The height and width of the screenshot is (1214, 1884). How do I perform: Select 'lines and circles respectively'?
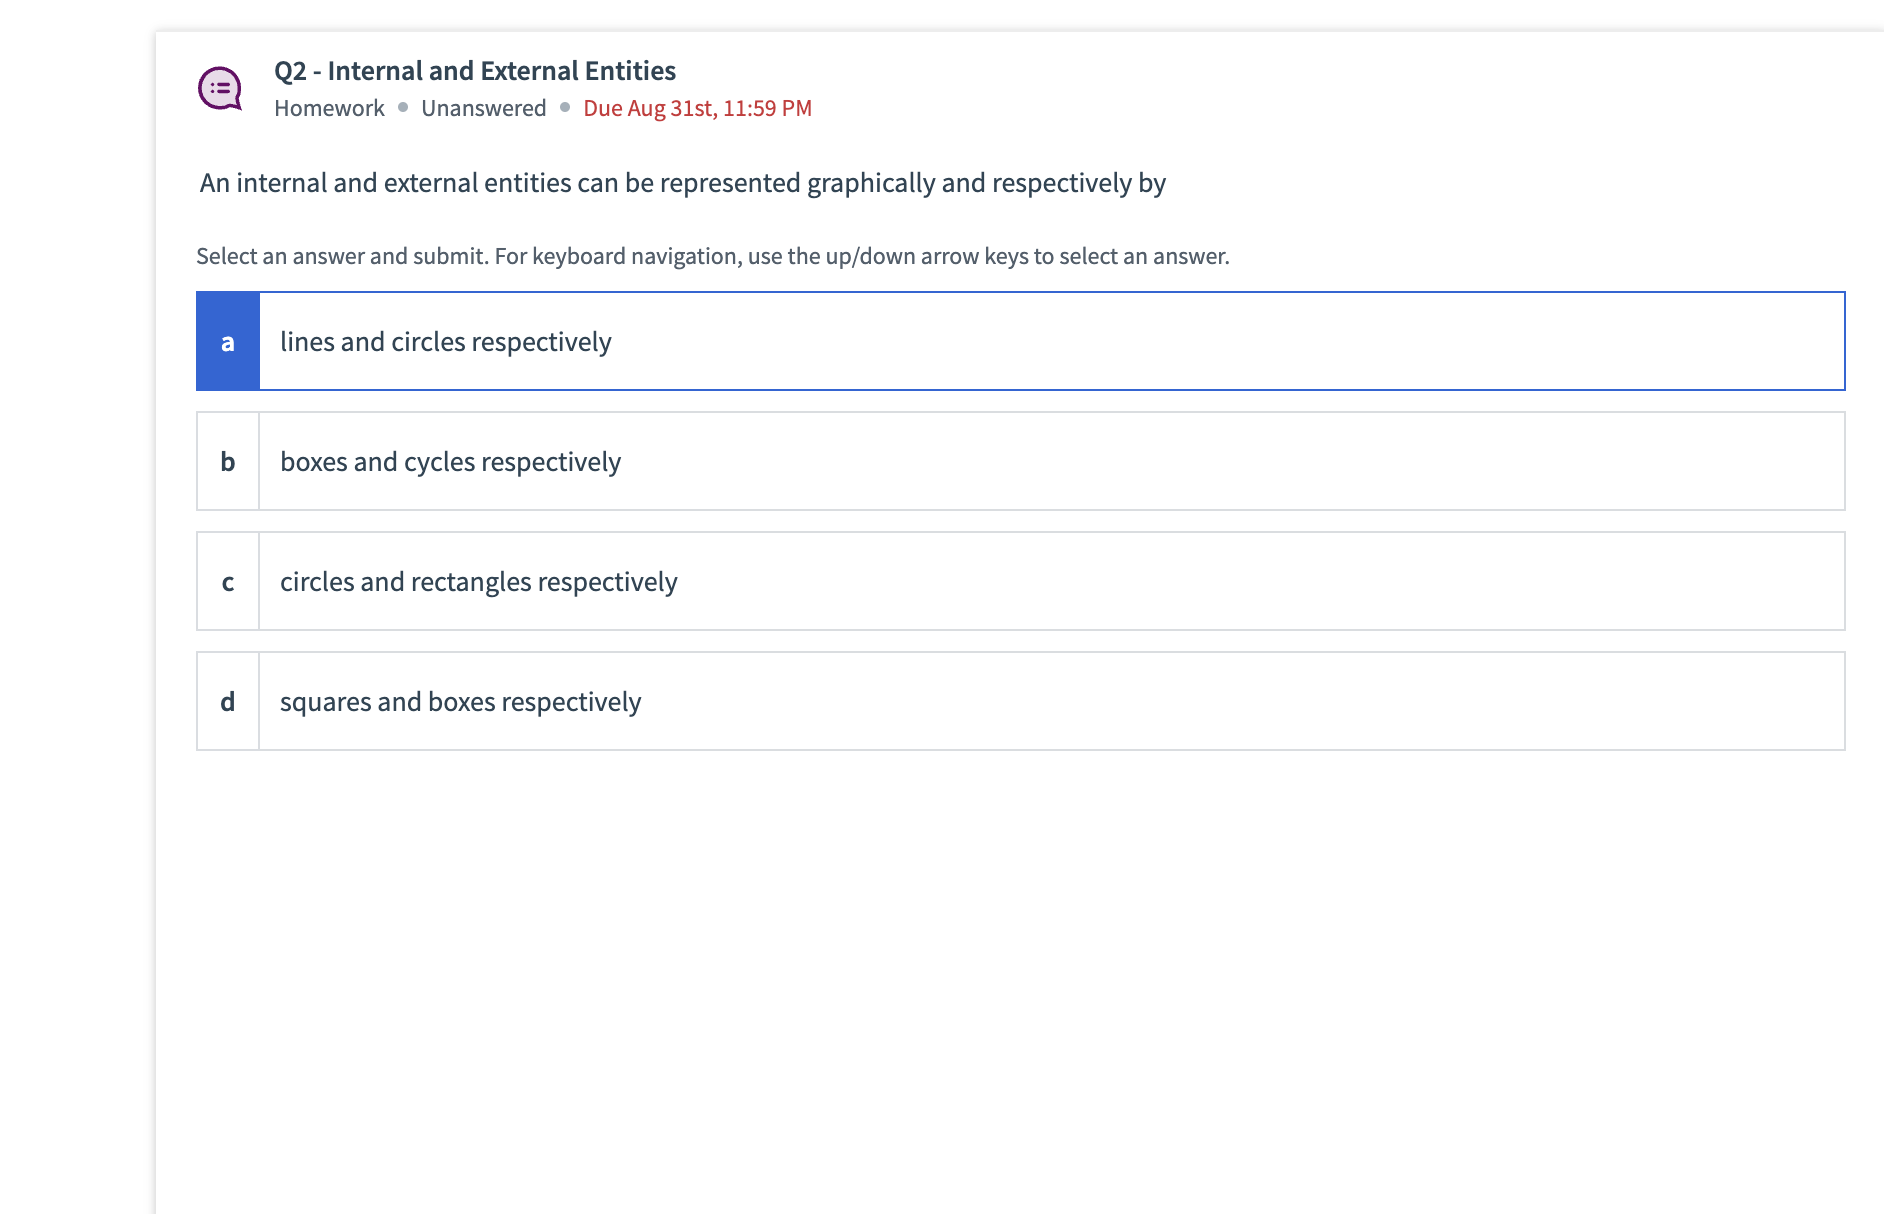(445, 341)
